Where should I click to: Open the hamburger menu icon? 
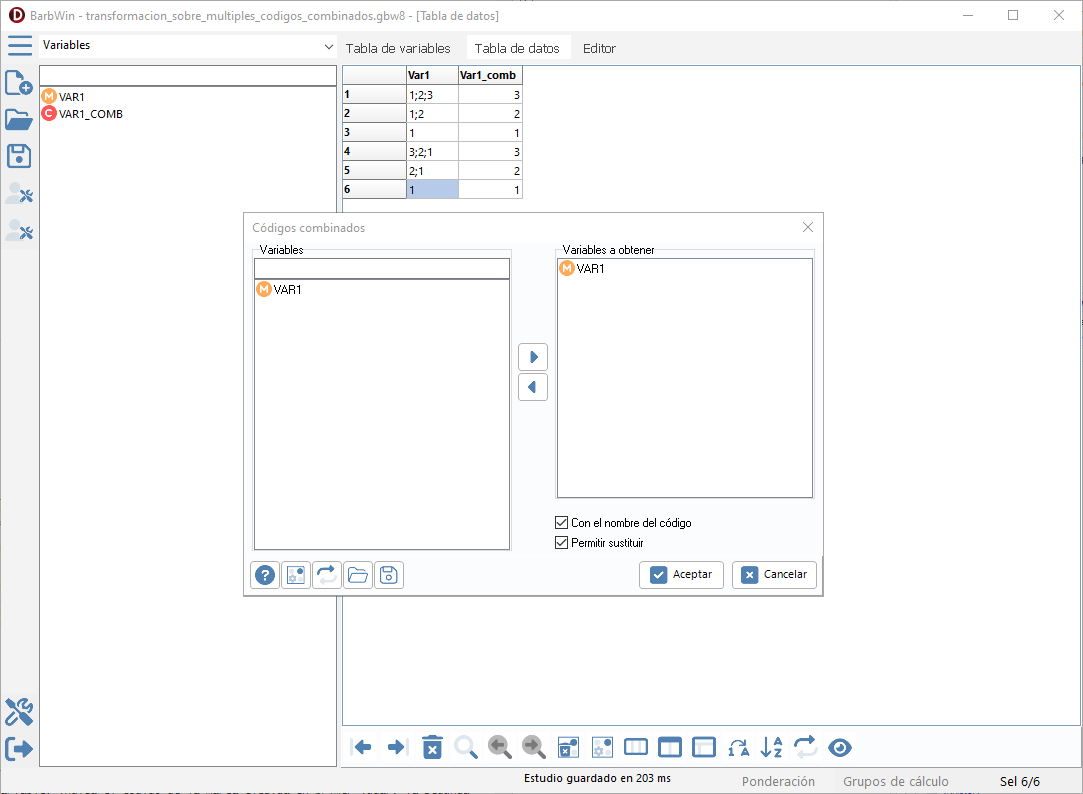19,46
